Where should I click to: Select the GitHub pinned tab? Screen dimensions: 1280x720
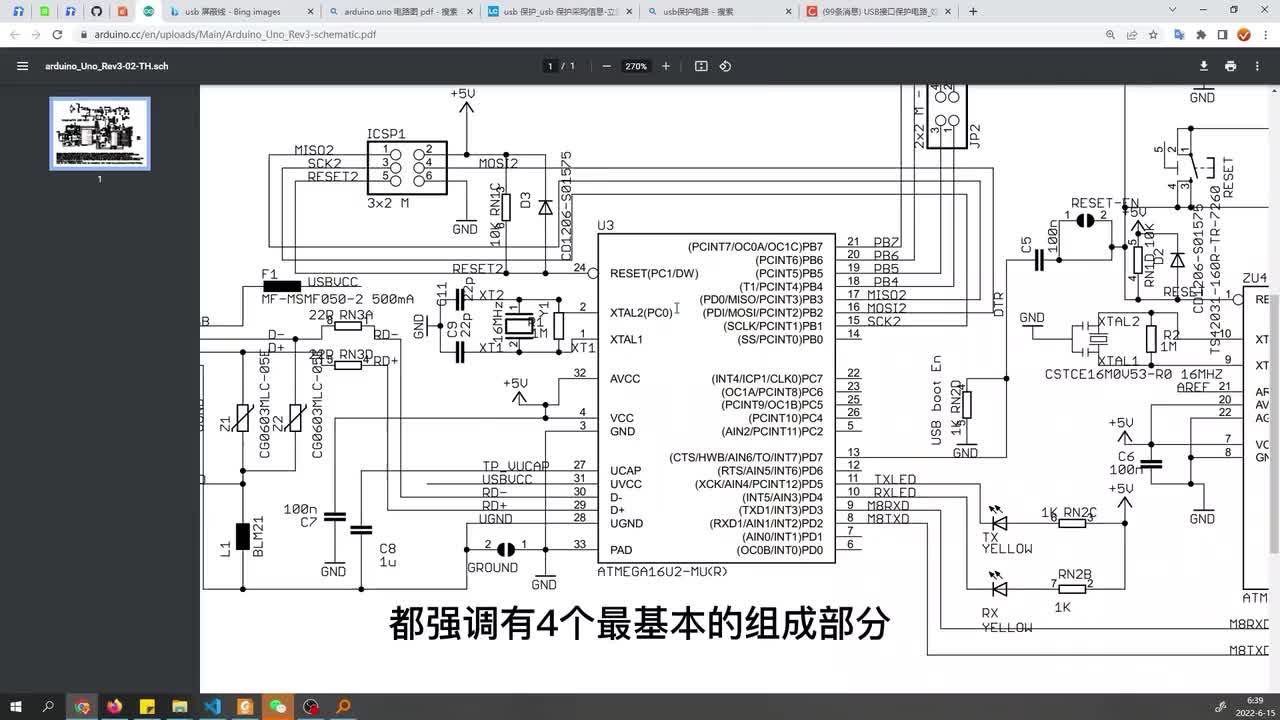[x=96, y=11]
